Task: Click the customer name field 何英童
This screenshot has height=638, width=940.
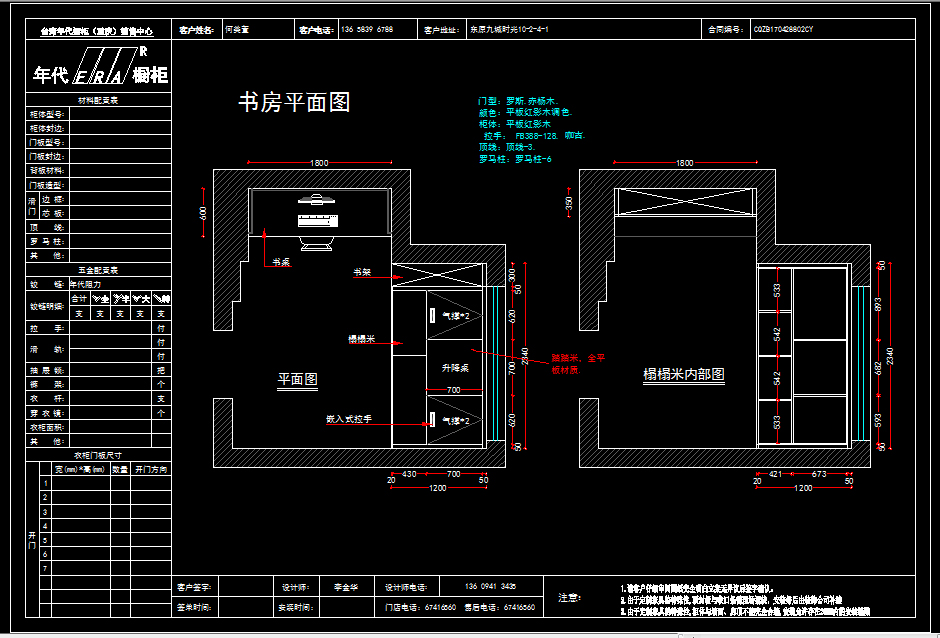Action: [238, 30]
